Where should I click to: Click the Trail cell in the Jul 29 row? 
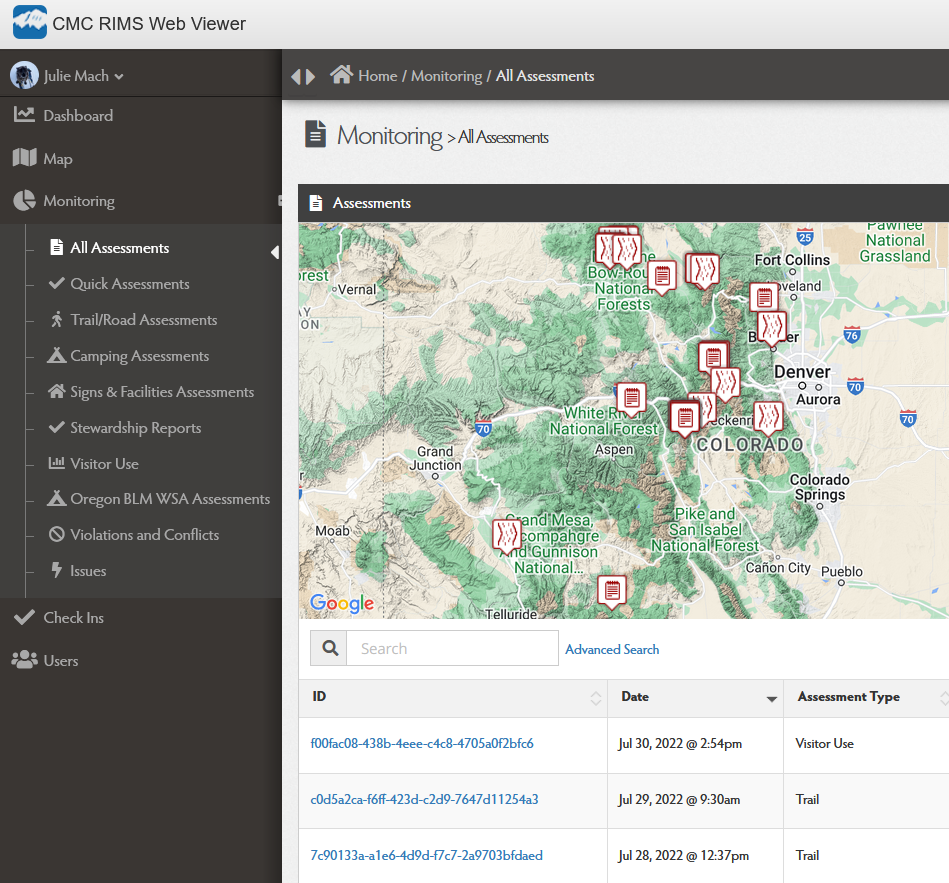(807, 799)
